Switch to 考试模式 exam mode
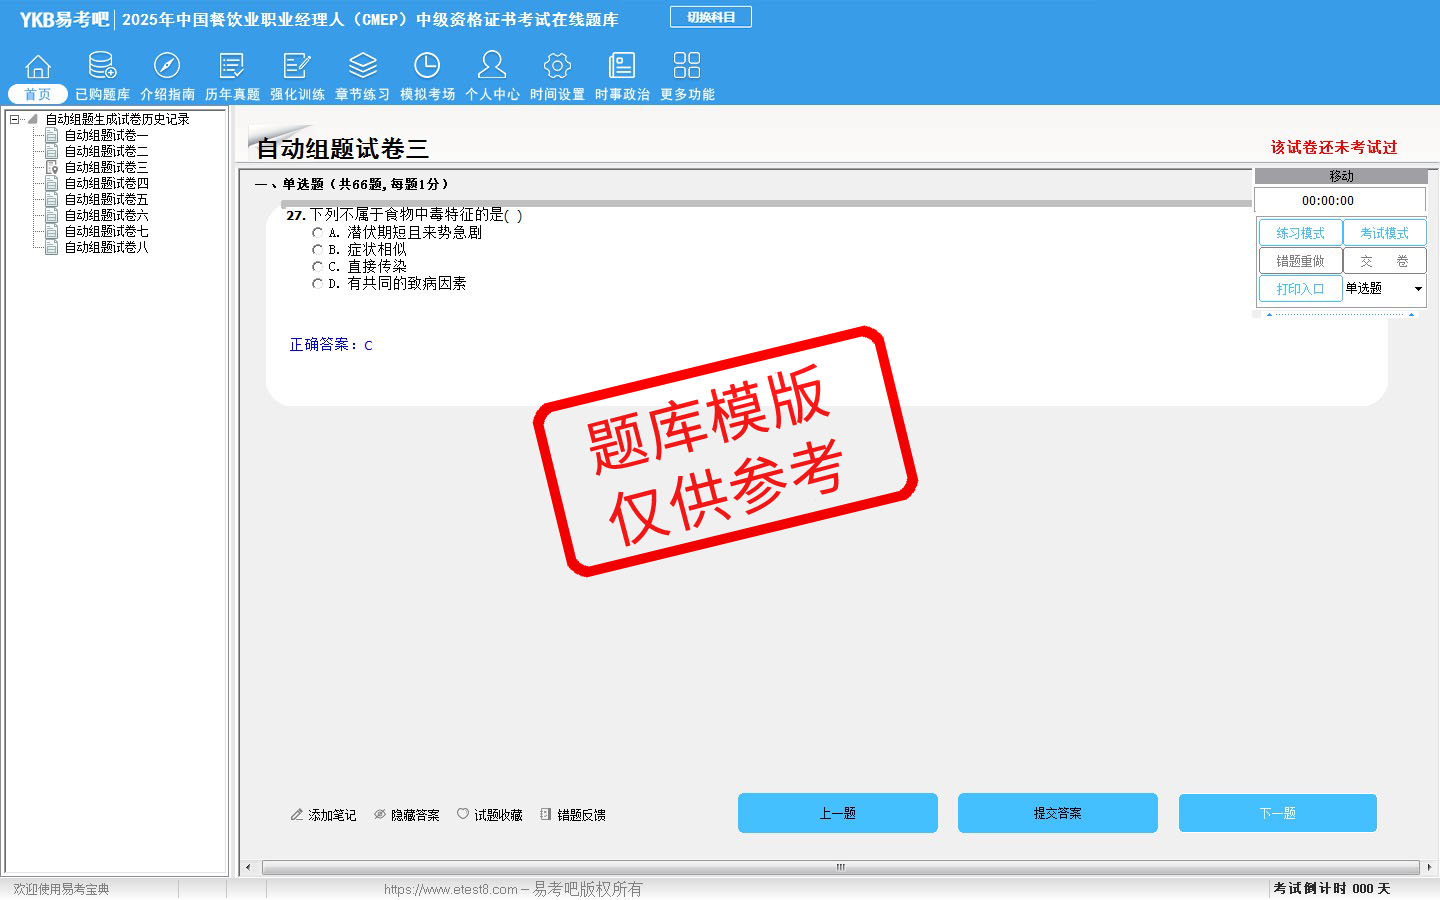This screenshot has width=1440, height=900. click(1384, 233)
